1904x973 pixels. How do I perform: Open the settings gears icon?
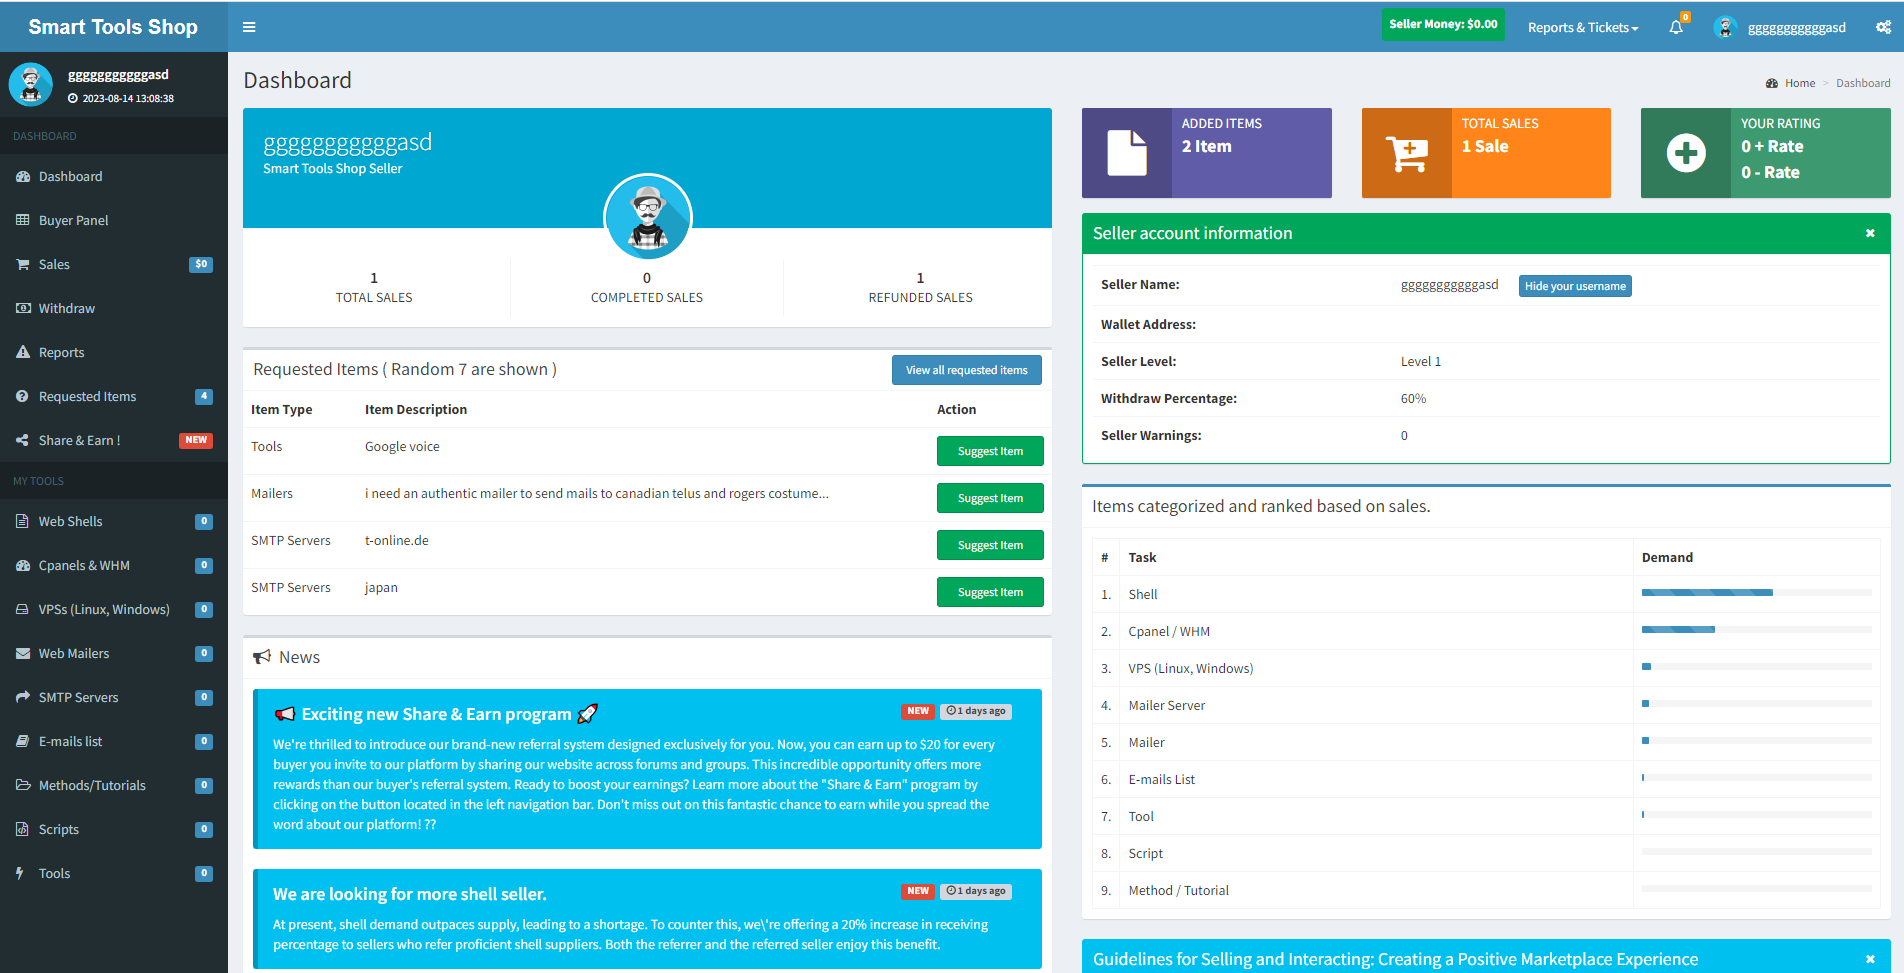point(1883,27)
